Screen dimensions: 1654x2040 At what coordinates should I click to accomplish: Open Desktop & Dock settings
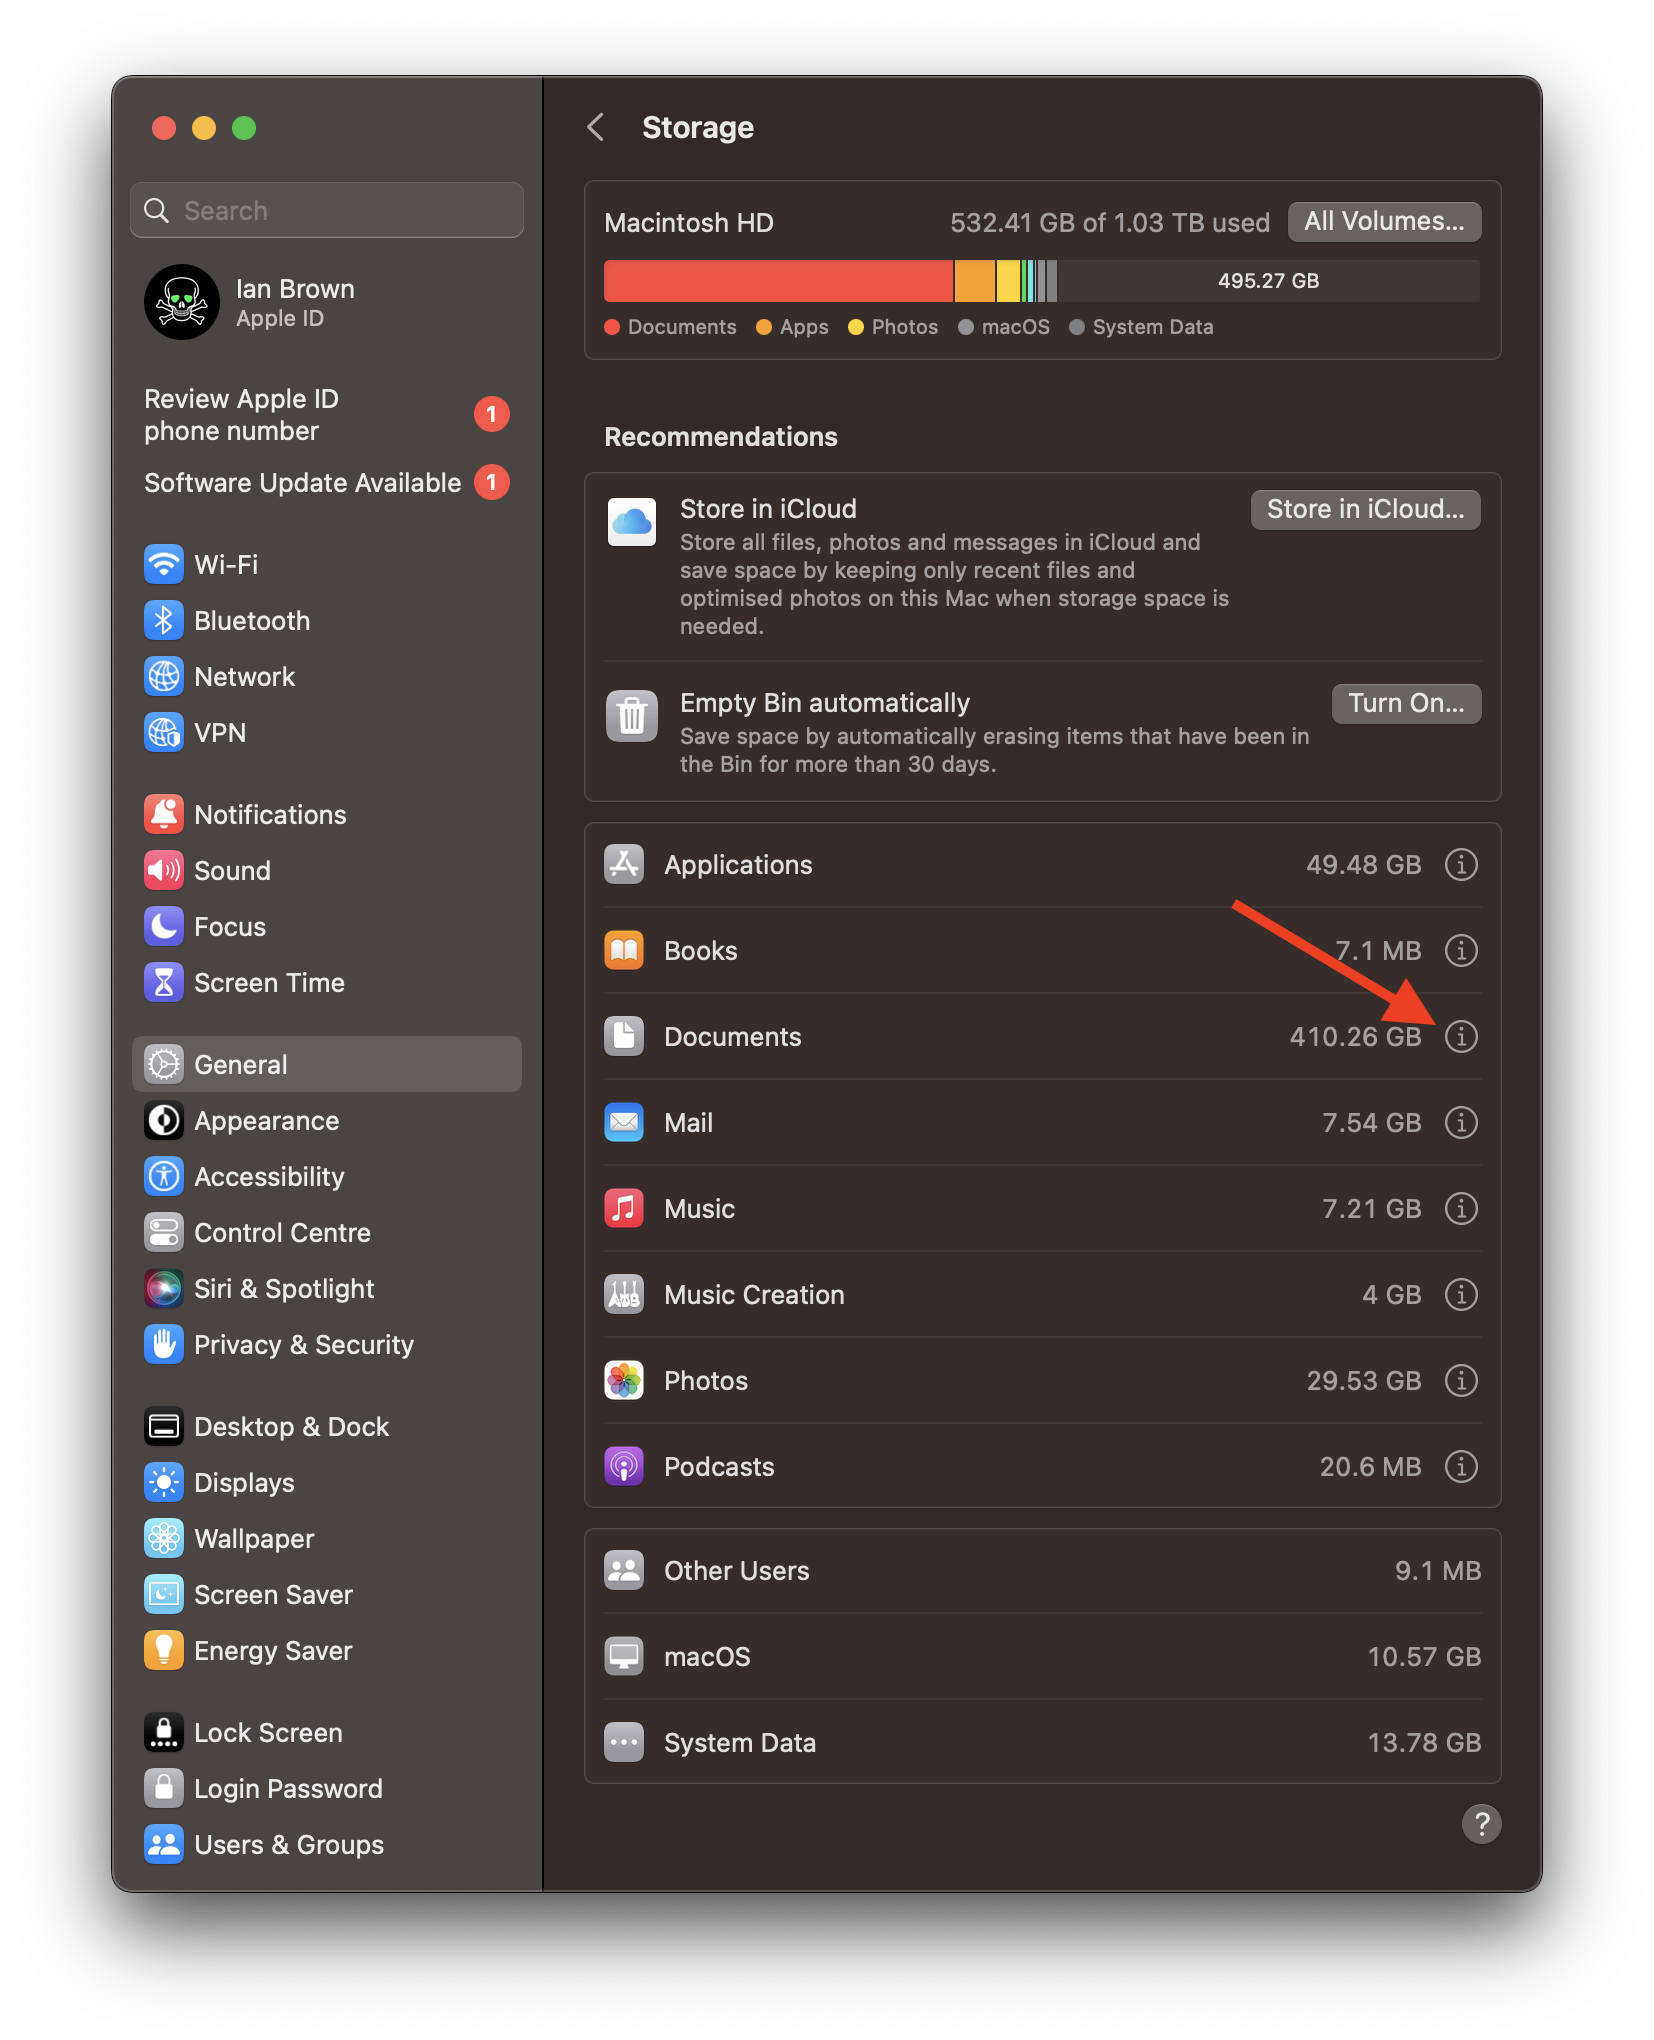326,1427
